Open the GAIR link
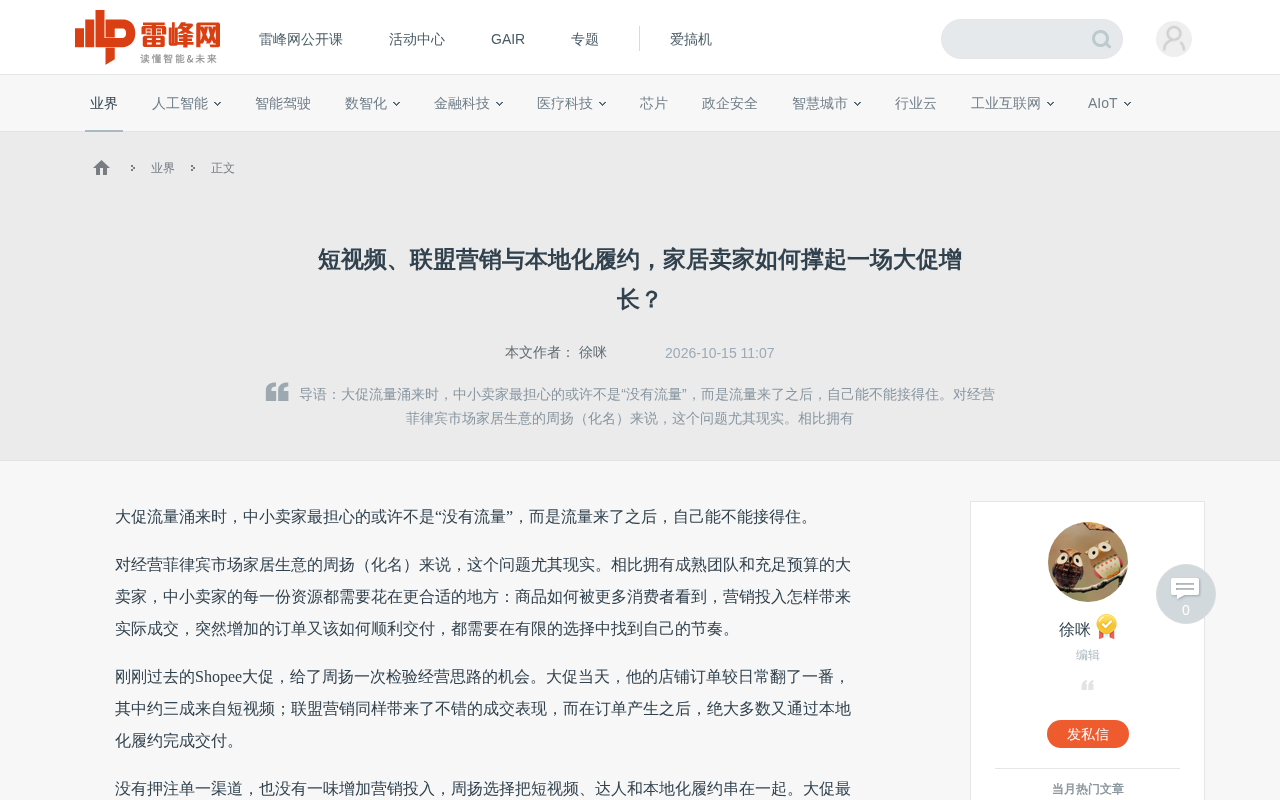The height and width of the screenshot is (800, 1280). (508, 39)
